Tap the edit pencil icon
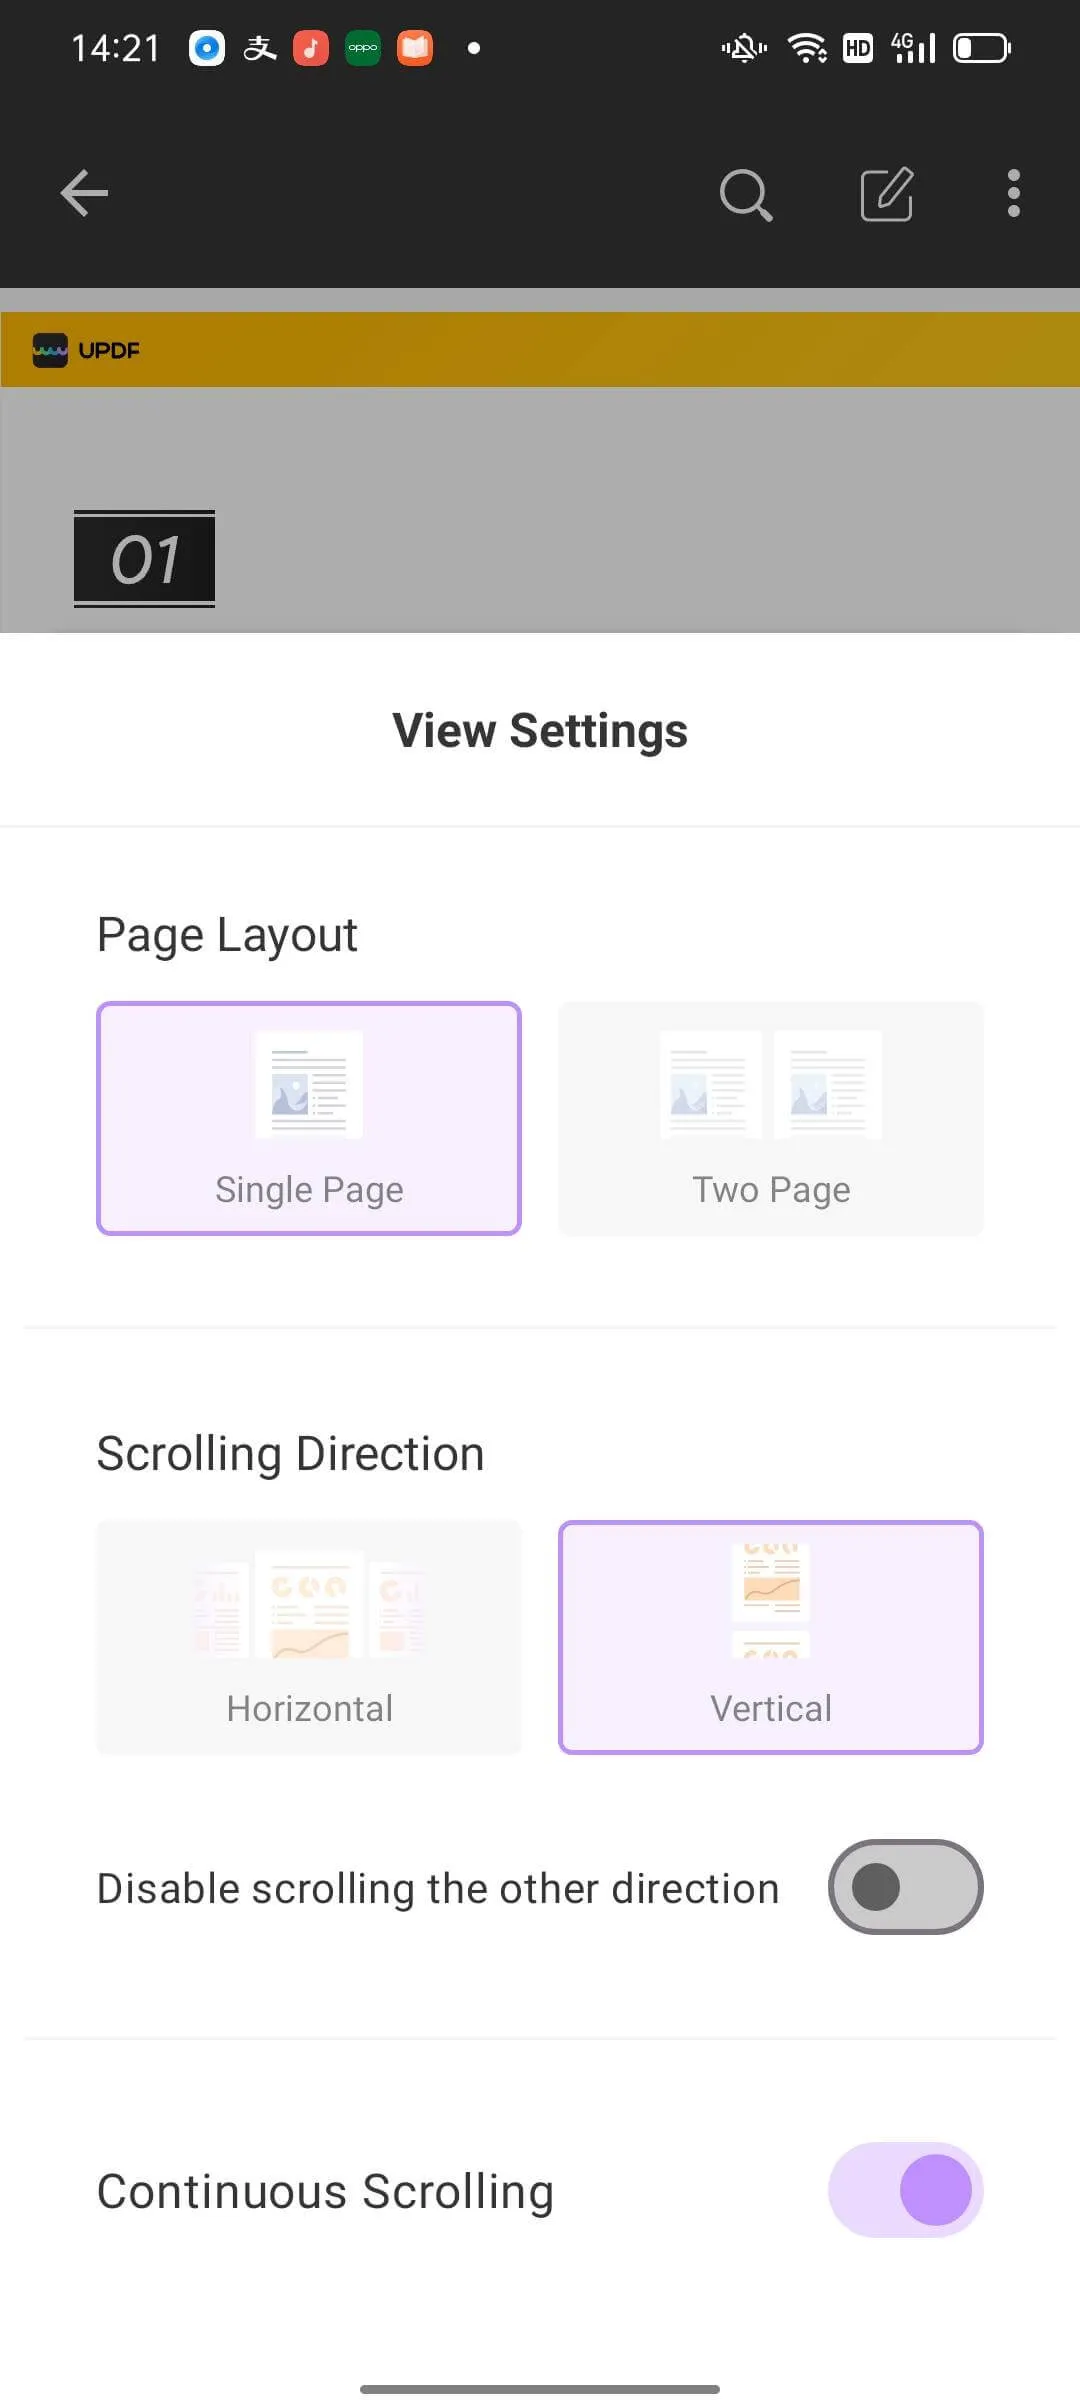 click(887, 194)
